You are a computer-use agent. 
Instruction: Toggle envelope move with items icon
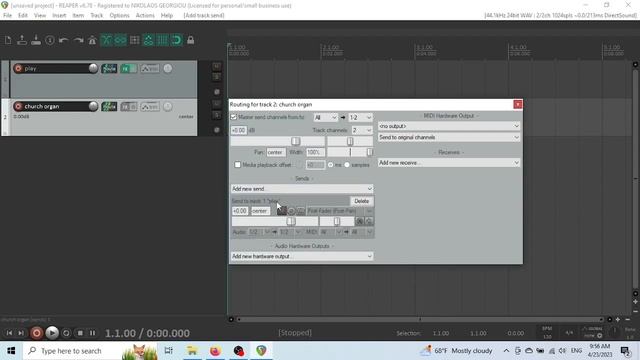coord(148,40)
